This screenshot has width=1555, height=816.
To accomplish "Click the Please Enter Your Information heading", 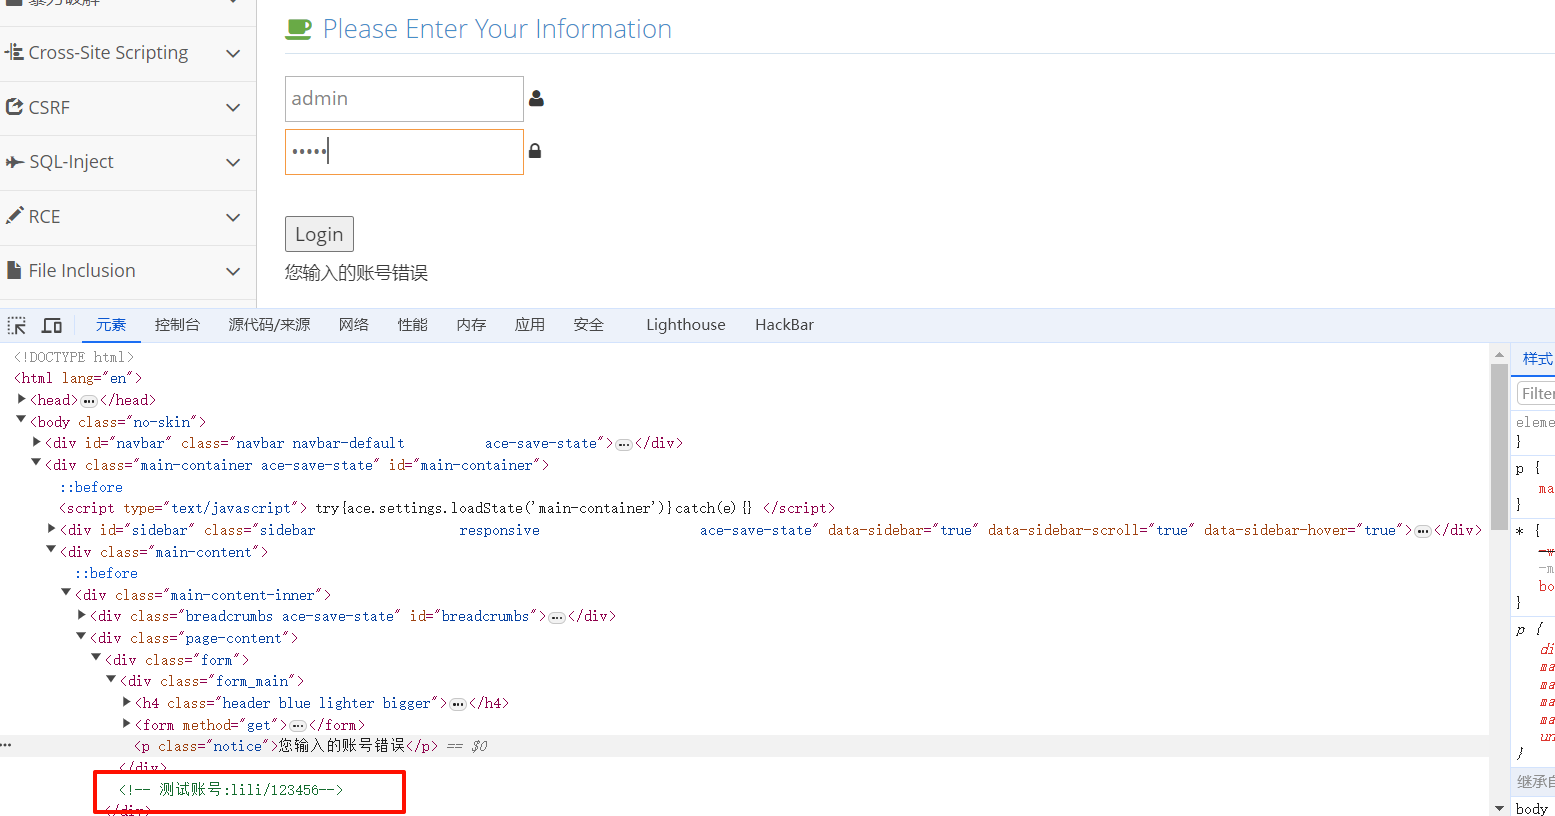I will pos(497,29).
